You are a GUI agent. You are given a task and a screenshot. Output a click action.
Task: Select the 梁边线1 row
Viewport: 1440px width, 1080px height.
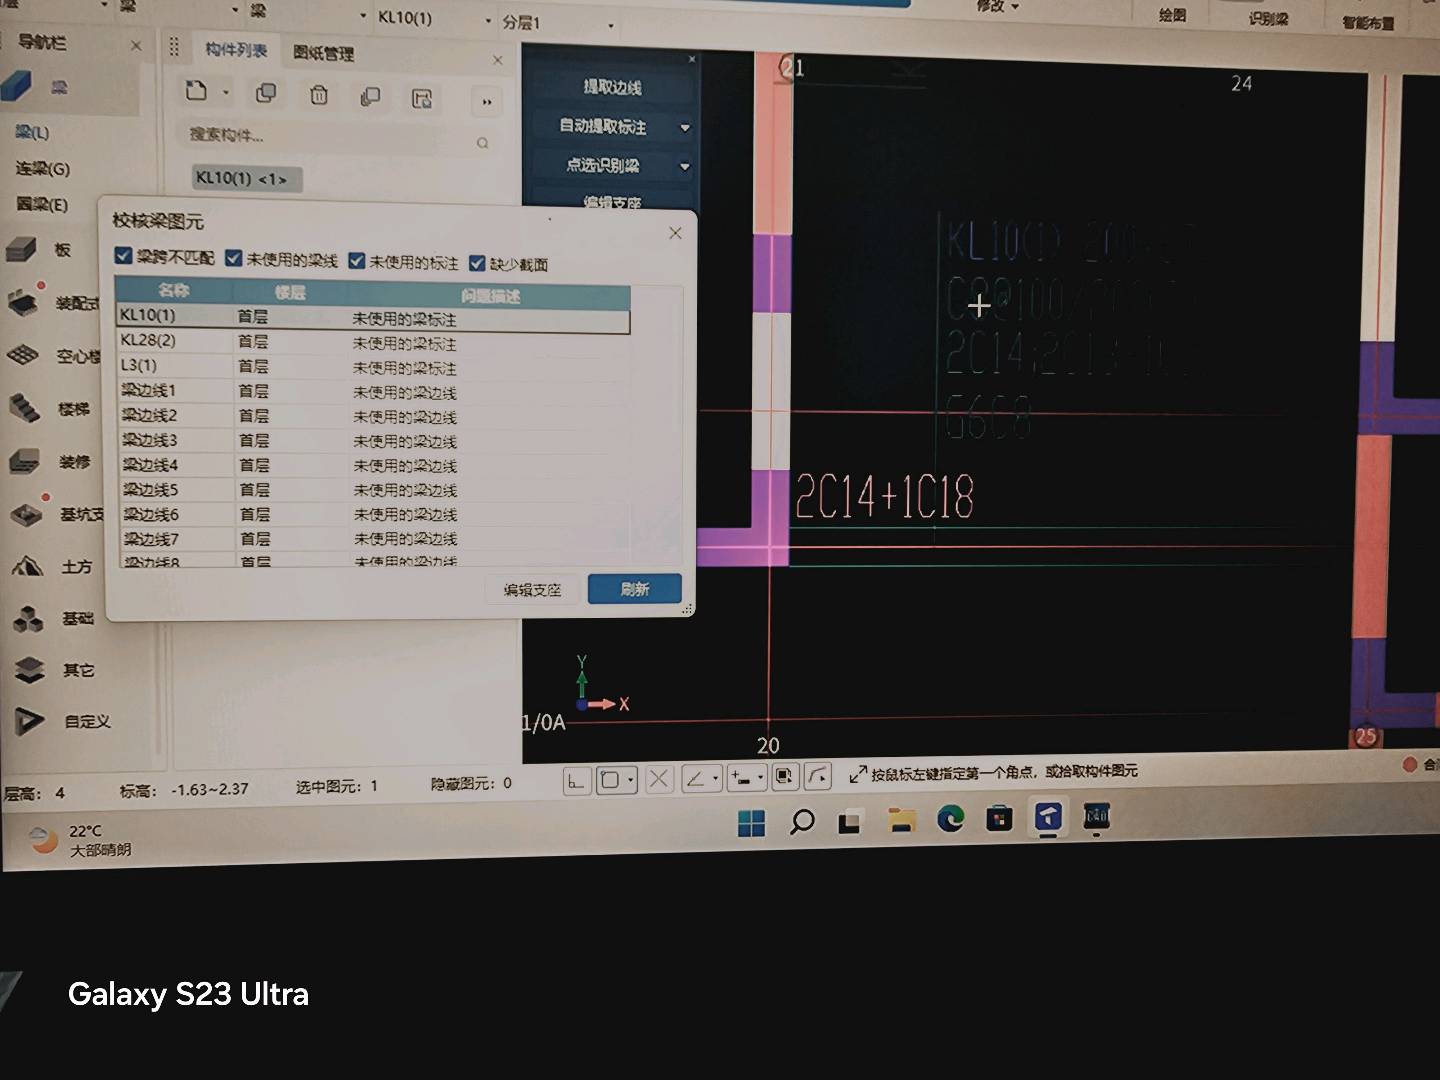[373, 391]
